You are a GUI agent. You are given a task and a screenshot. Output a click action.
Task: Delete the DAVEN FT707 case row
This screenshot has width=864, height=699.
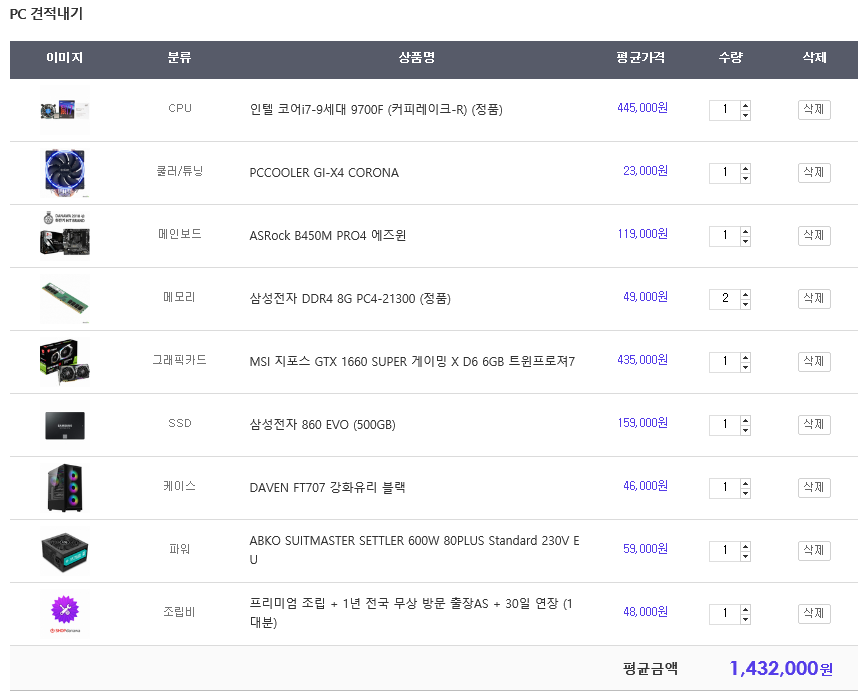click(x=814, y=487)
